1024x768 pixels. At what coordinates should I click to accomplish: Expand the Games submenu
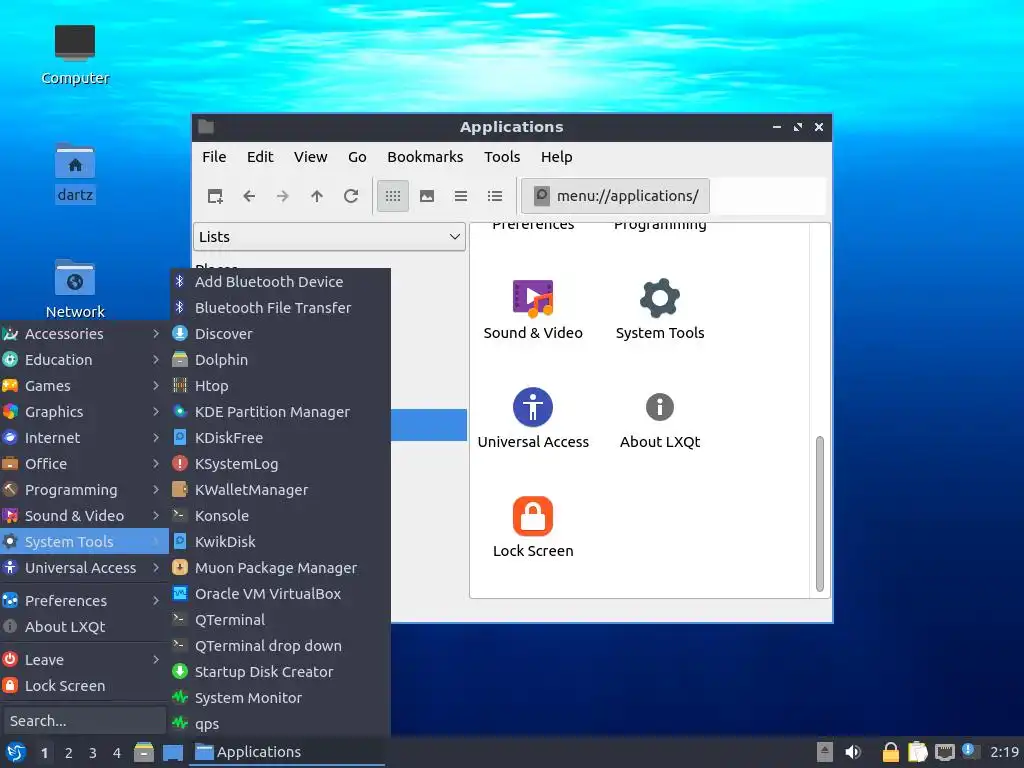[84, 386]
